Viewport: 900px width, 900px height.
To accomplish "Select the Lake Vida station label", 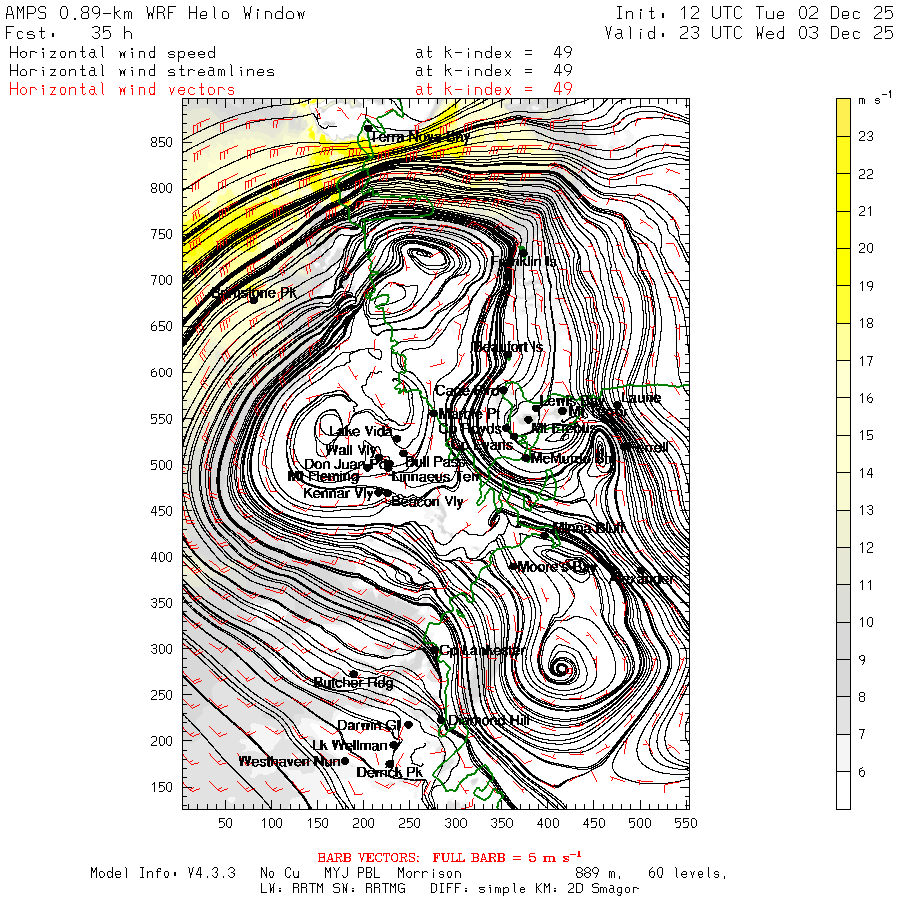I will (x=360, y=431).
